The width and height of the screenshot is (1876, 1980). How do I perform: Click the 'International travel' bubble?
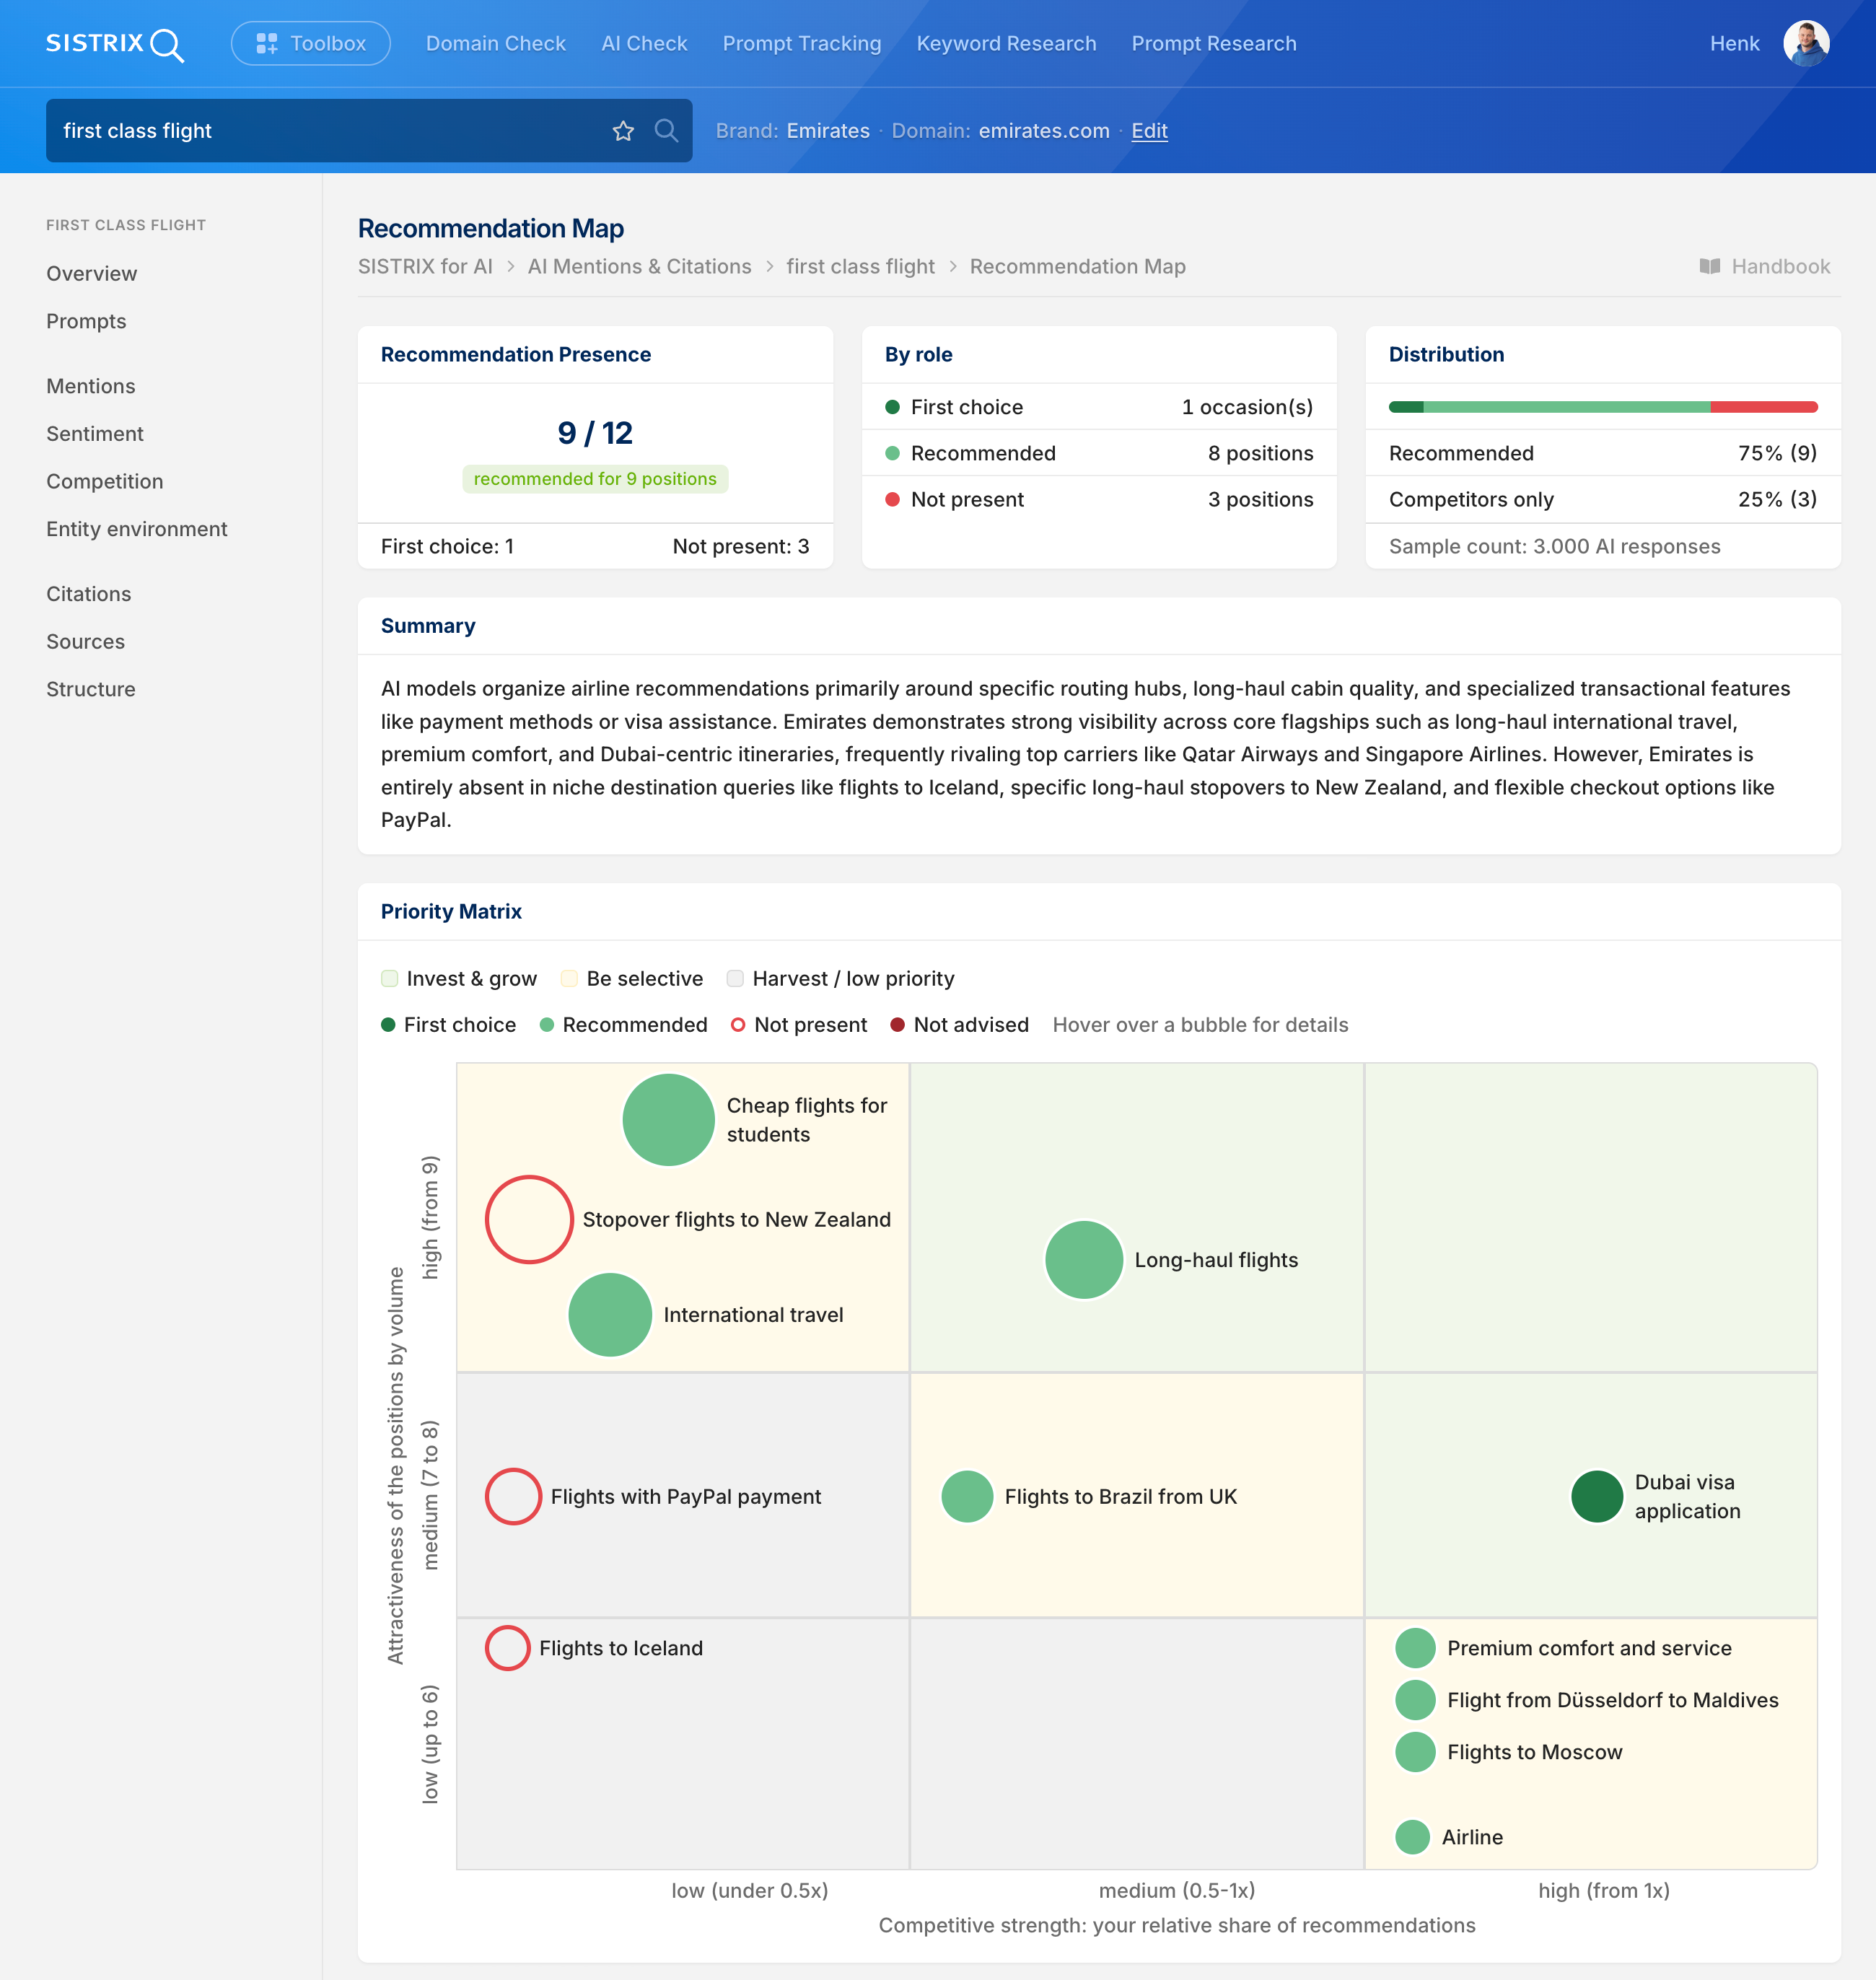[x=610, y=1315]
